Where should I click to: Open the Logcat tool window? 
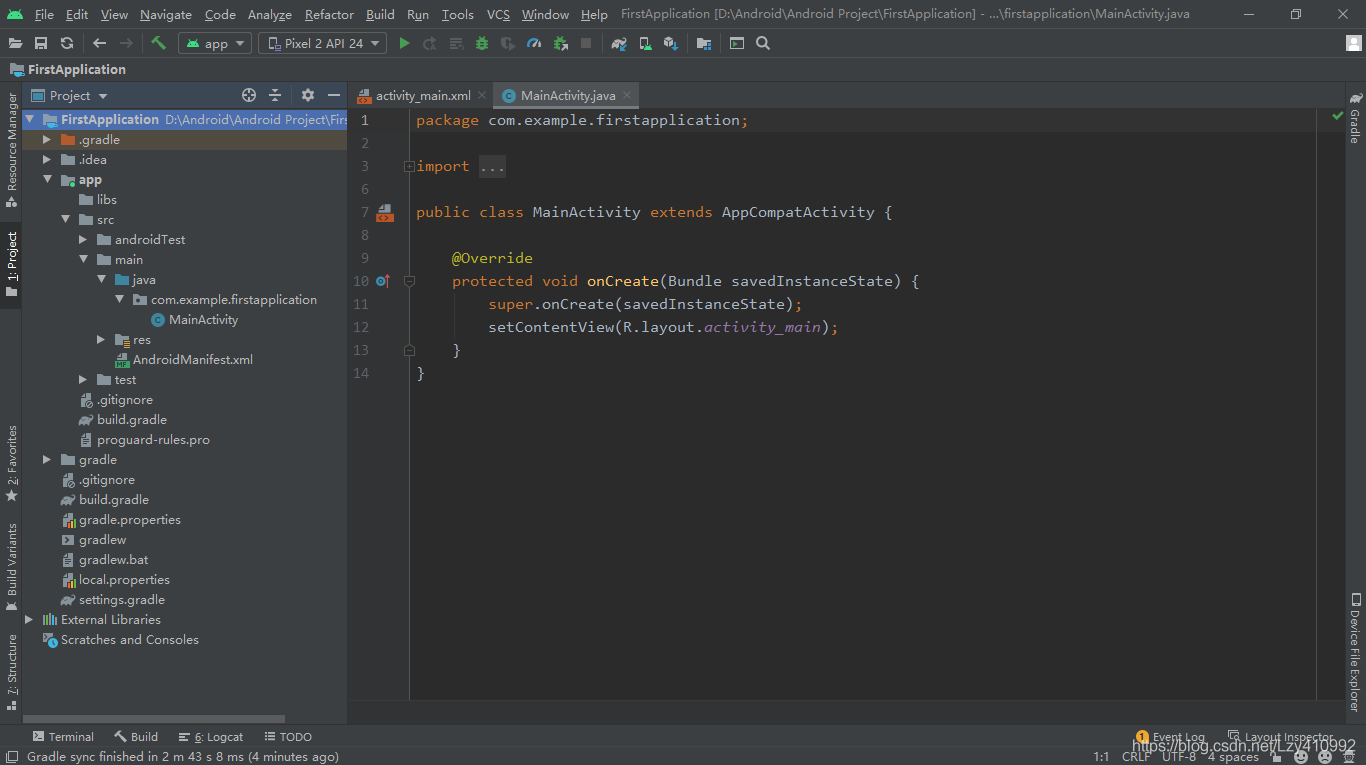click(x=210, y=737)
